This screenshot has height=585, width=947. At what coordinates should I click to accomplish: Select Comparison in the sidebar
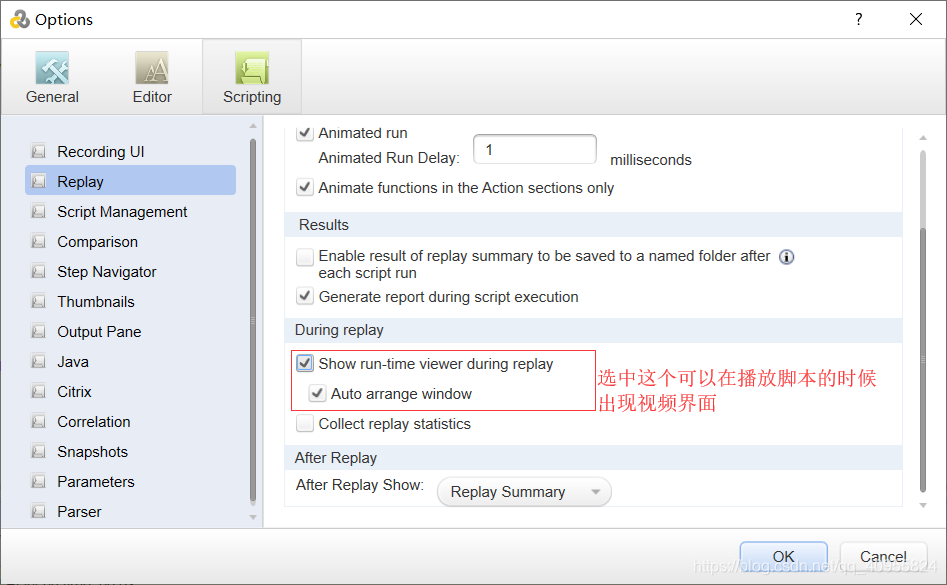(x=130, y=241)
